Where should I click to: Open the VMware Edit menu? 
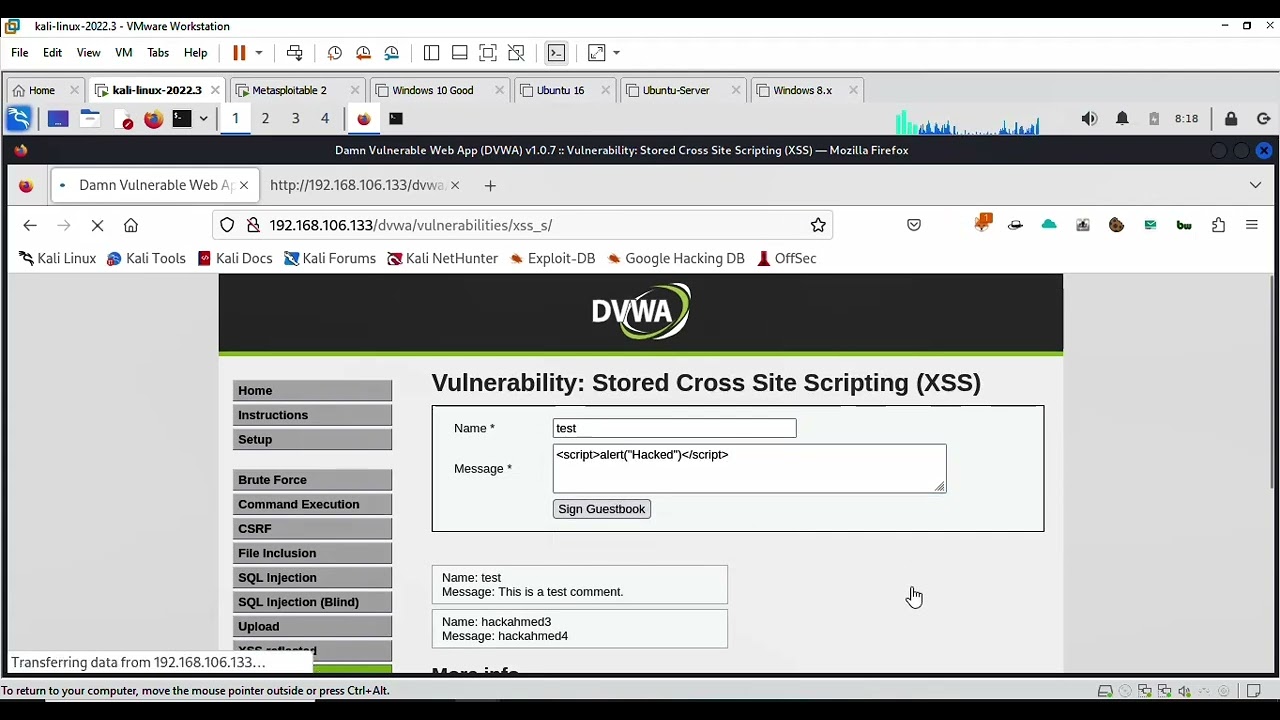click(52, 53)
